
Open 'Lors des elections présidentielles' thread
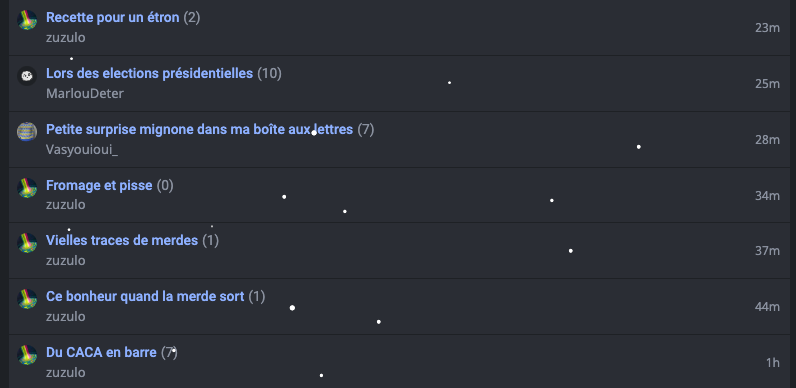coord(149,74)
